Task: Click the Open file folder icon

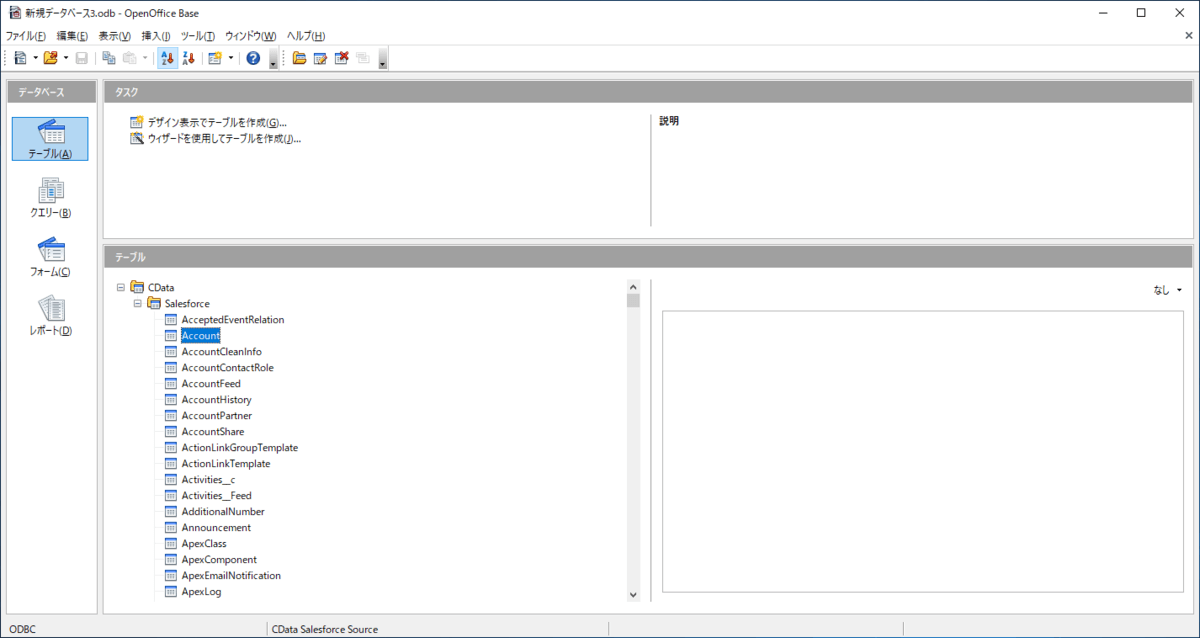Action: pos(50,58)
